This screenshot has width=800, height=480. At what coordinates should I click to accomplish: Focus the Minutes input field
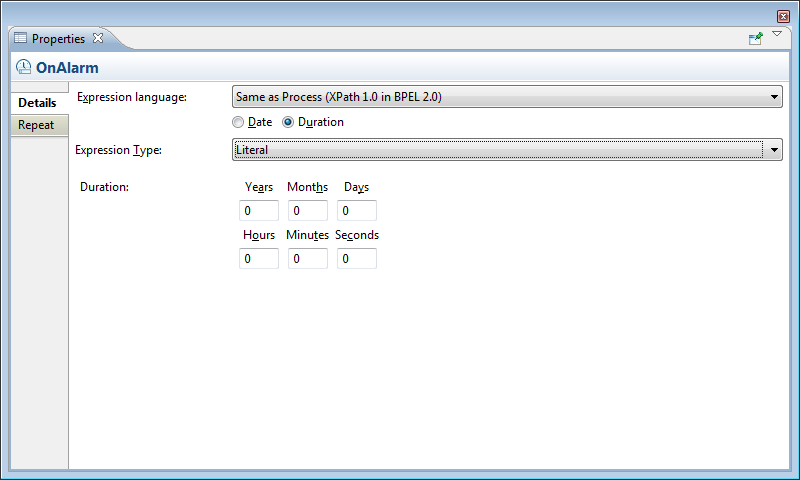(308, 259)
